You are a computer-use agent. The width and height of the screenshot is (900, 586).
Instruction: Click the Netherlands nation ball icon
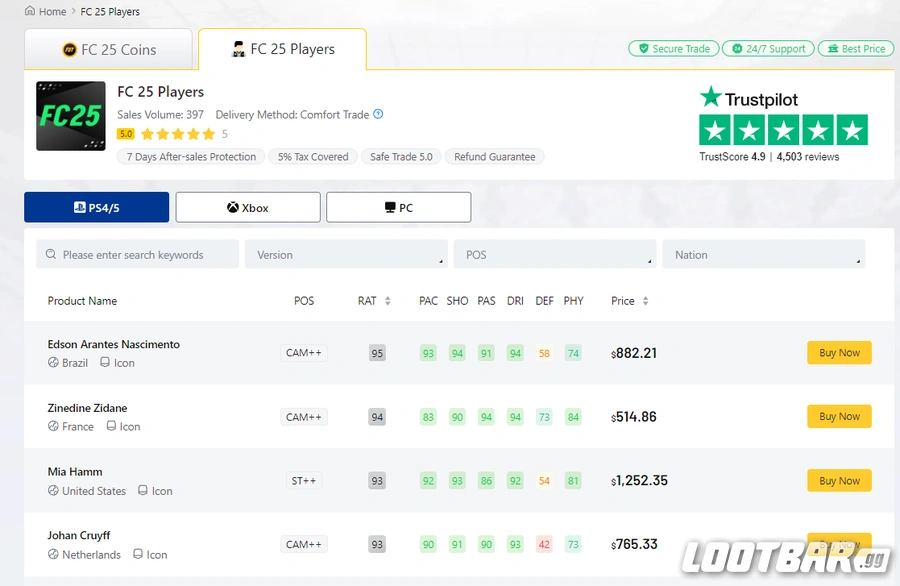53,554
